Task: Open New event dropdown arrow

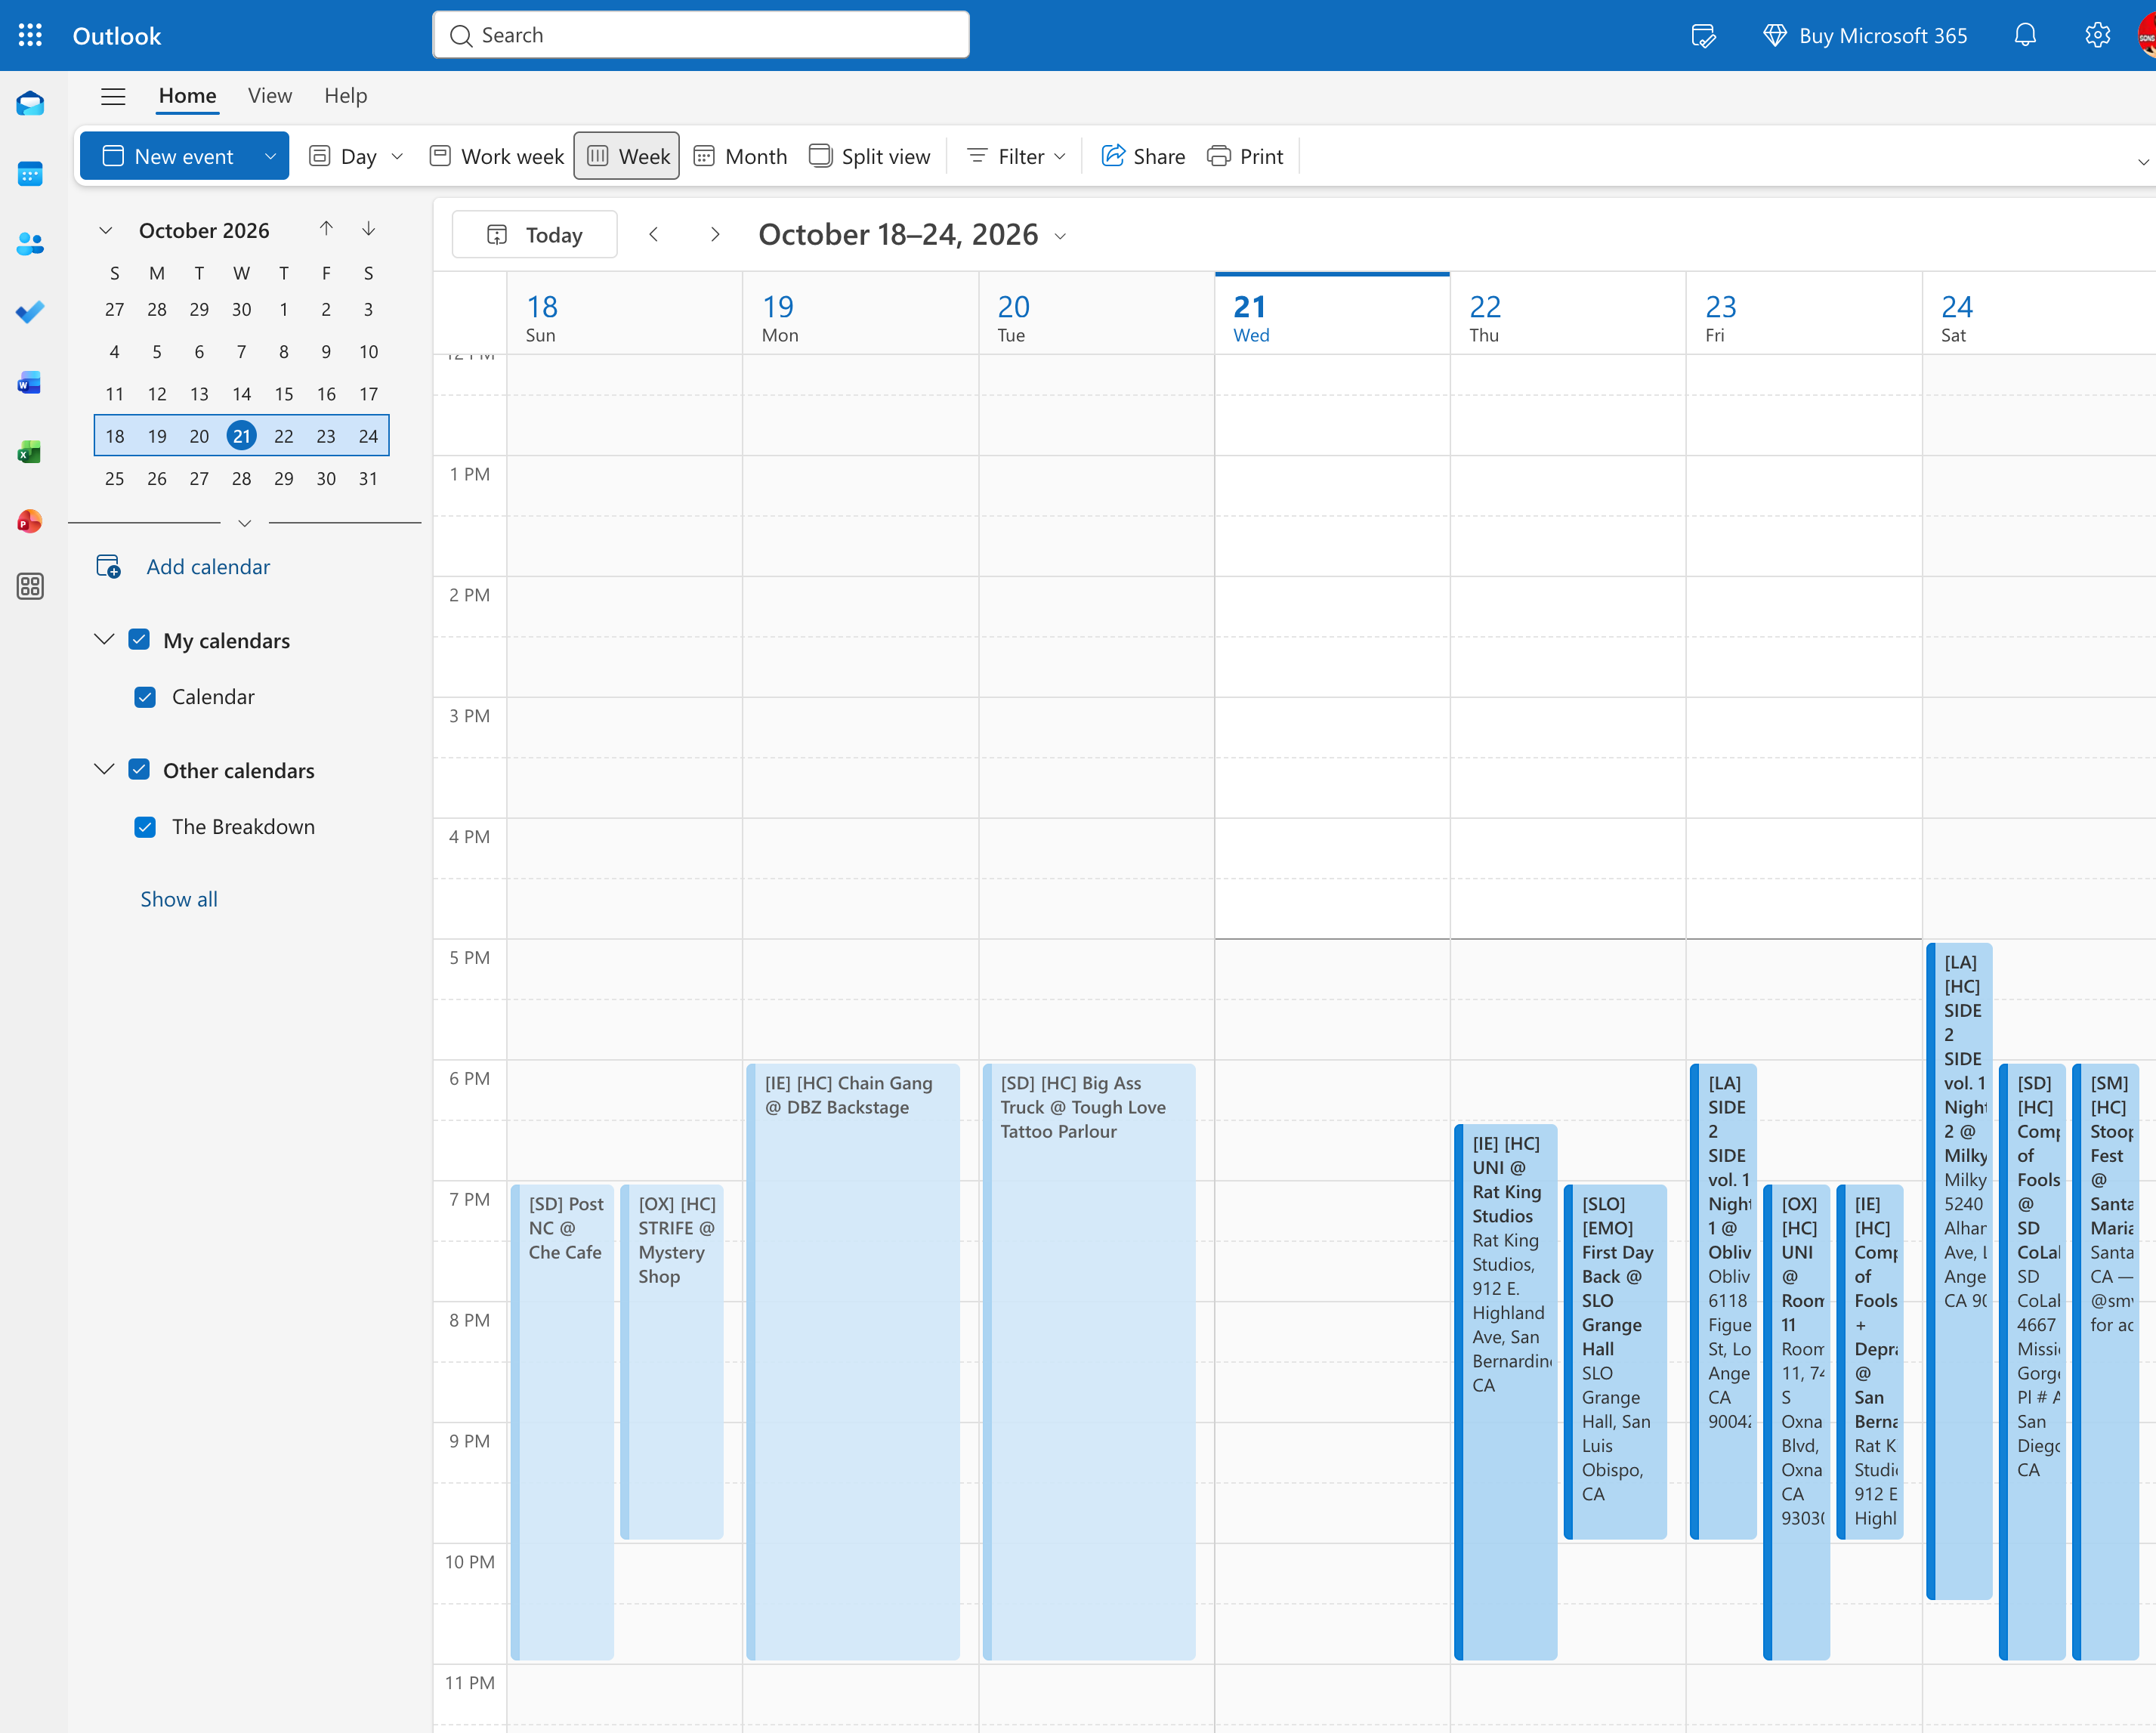Action: 270,157
